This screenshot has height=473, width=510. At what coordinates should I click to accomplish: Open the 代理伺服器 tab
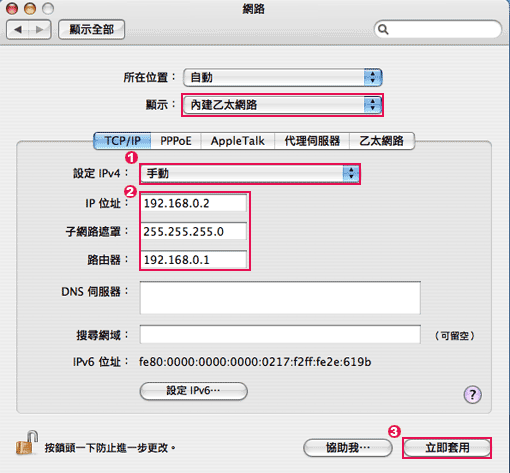click(312, 141)
